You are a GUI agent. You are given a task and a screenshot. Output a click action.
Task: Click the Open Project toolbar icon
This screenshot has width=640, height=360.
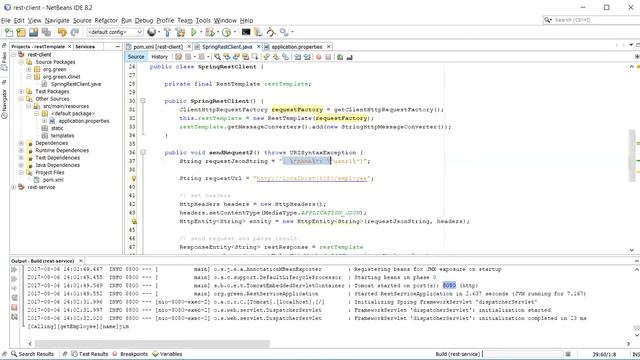pyautogui.click(x=33, y=32)
